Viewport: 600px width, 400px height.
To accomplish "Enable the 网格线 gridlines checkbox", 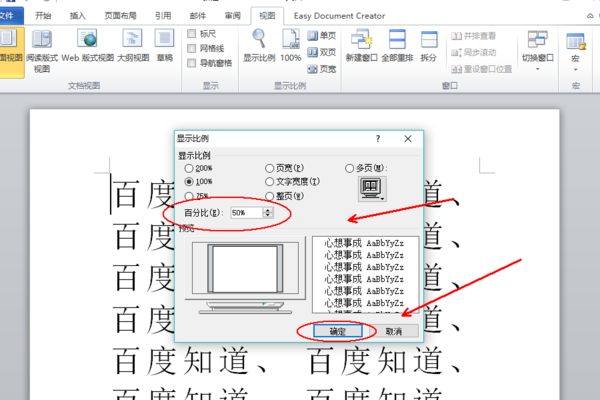I will (192, 49).
